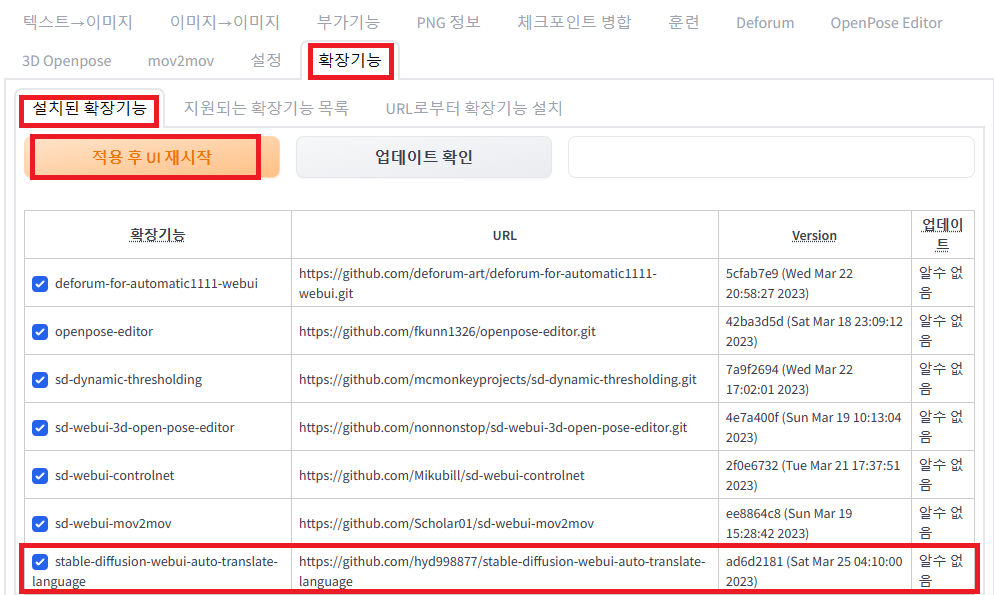Click version 2f0e6732 cell
994x595 pixels.
(813, 476)
